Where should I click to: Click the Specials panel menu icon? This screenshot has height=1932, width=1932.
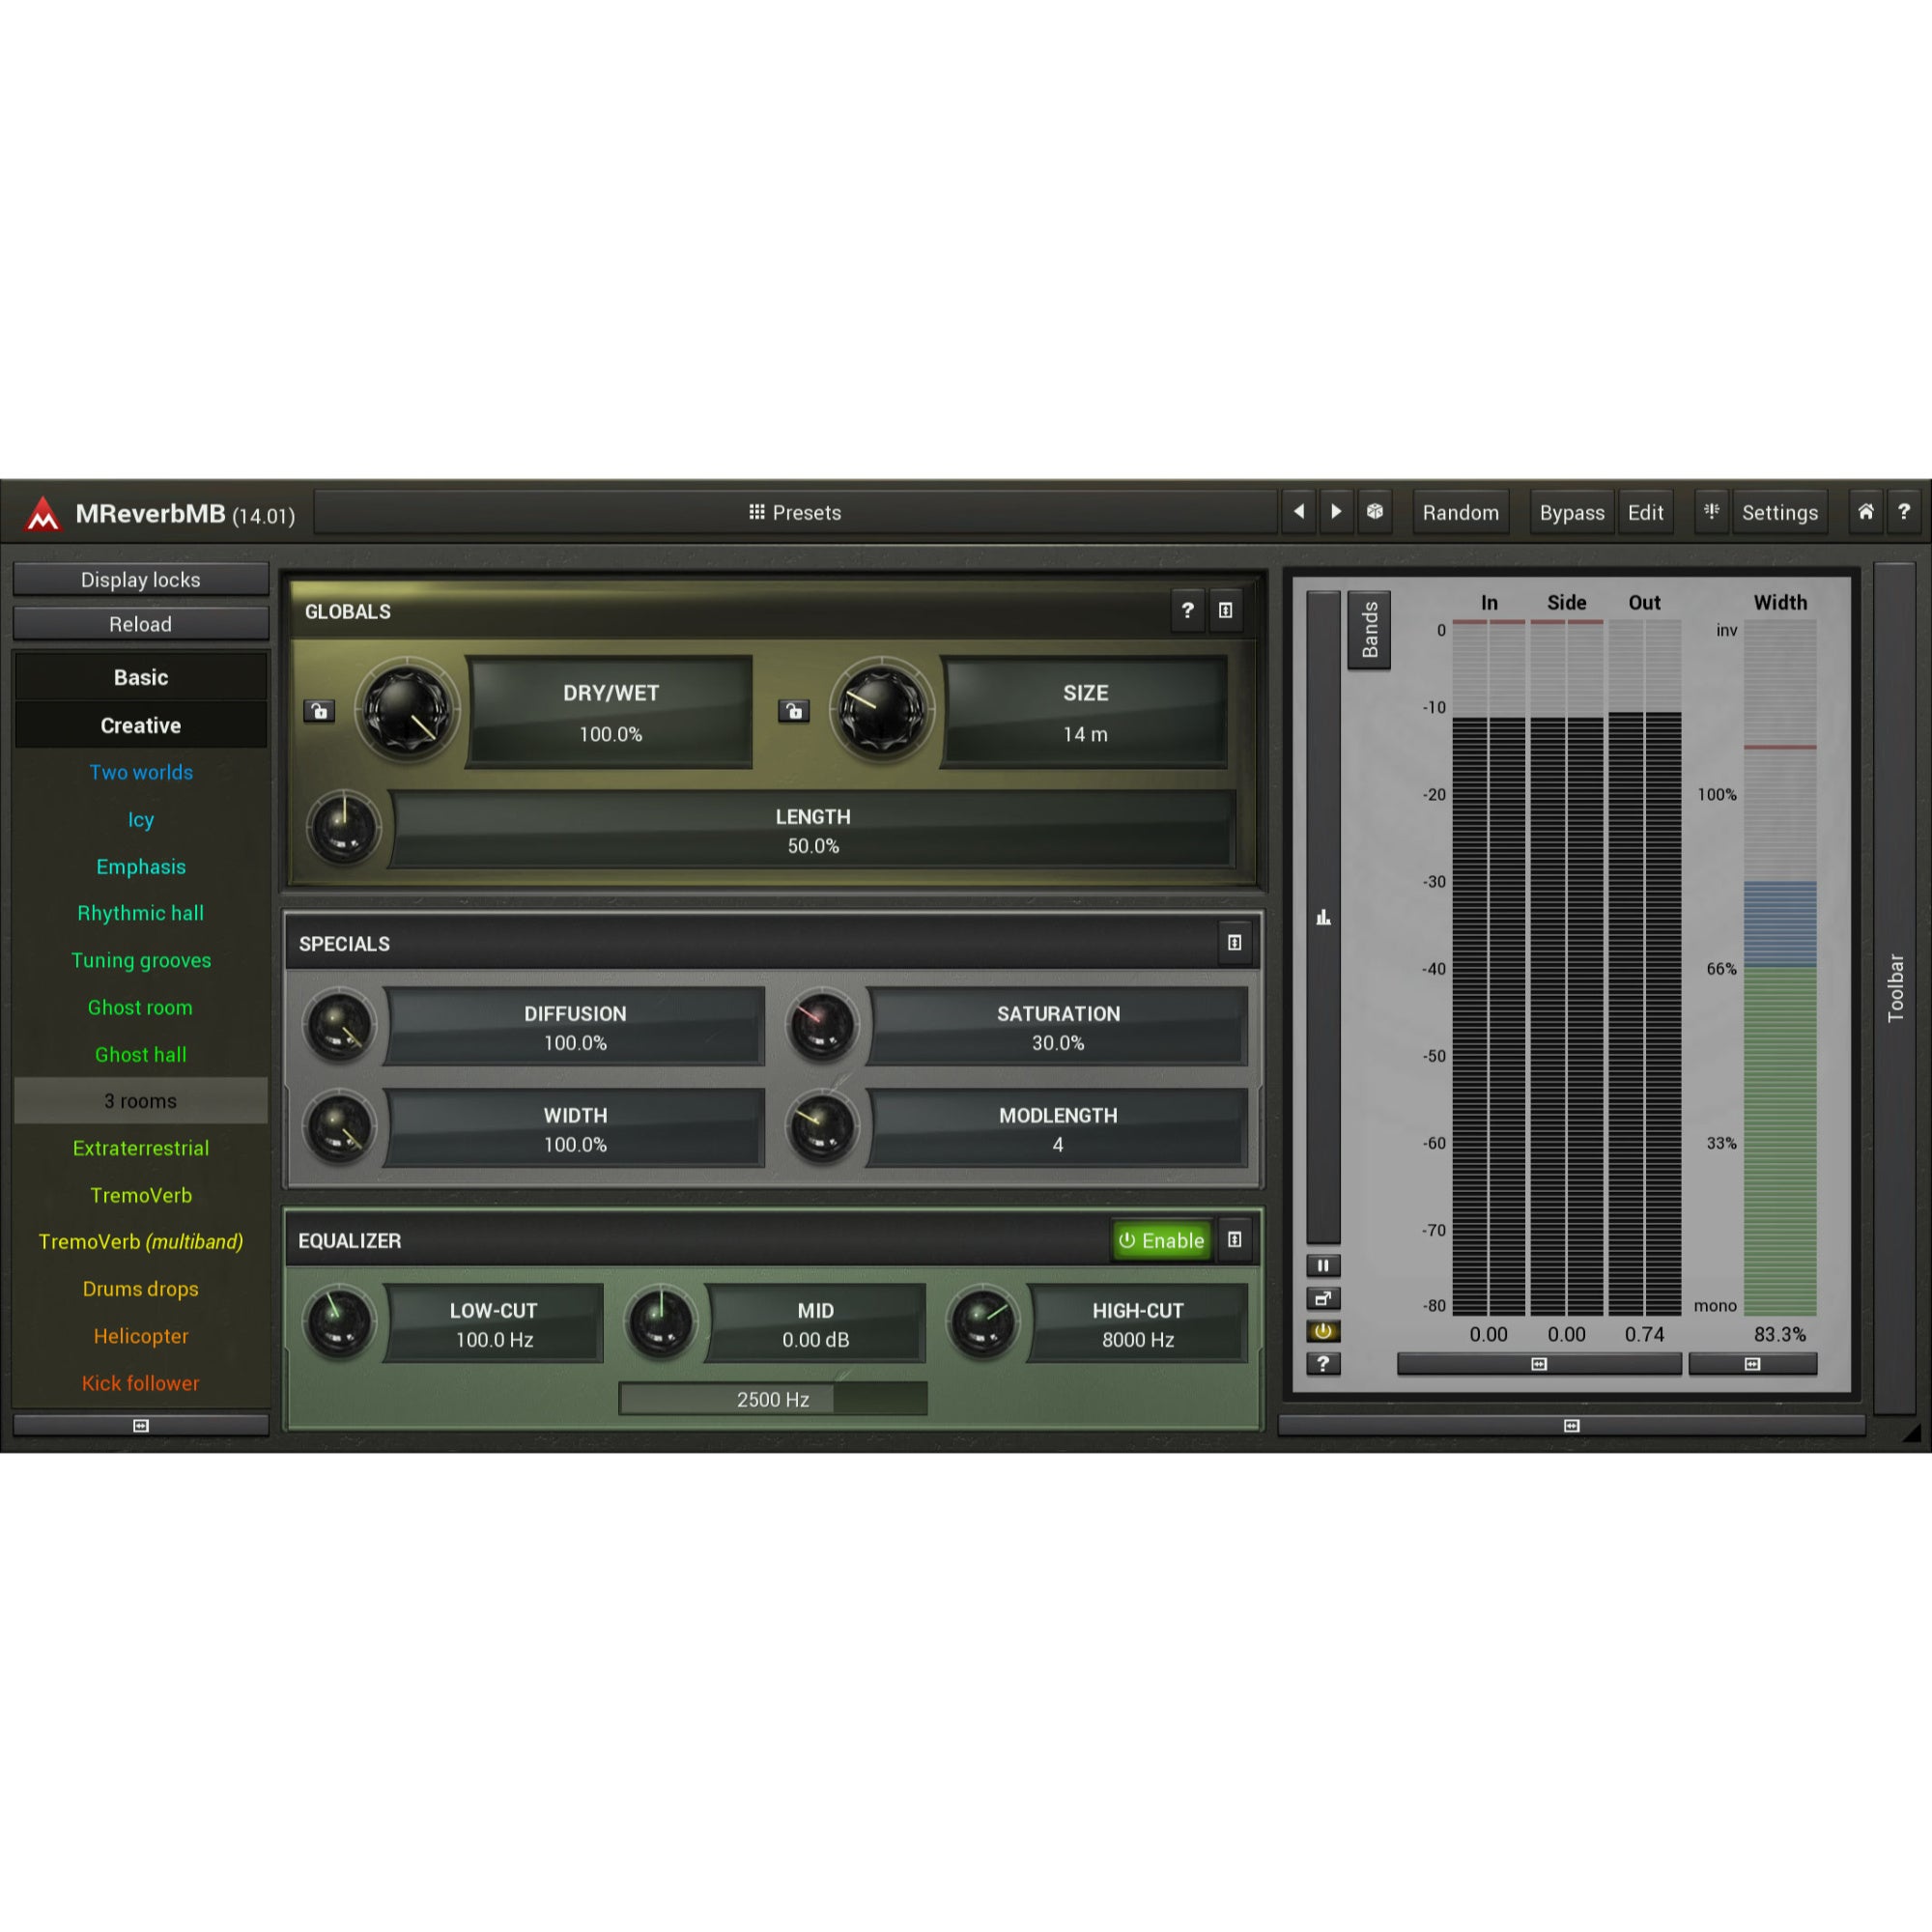click(x=1234, y=943)
